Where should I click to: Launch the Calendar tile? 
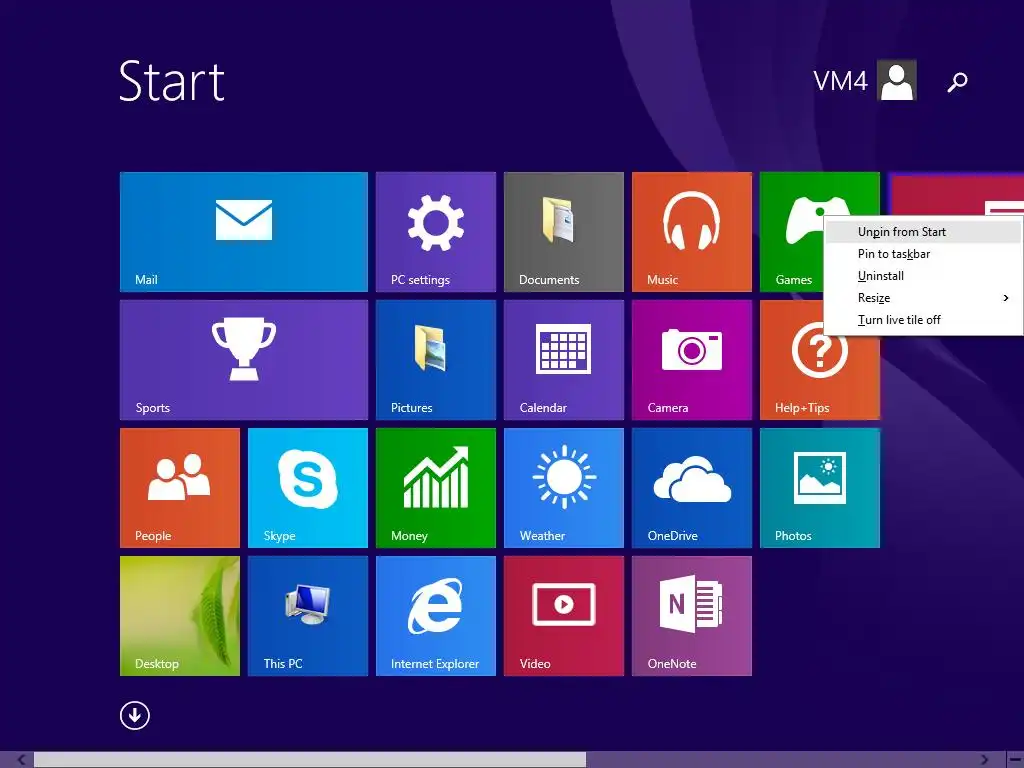click(x=564, y=360)
